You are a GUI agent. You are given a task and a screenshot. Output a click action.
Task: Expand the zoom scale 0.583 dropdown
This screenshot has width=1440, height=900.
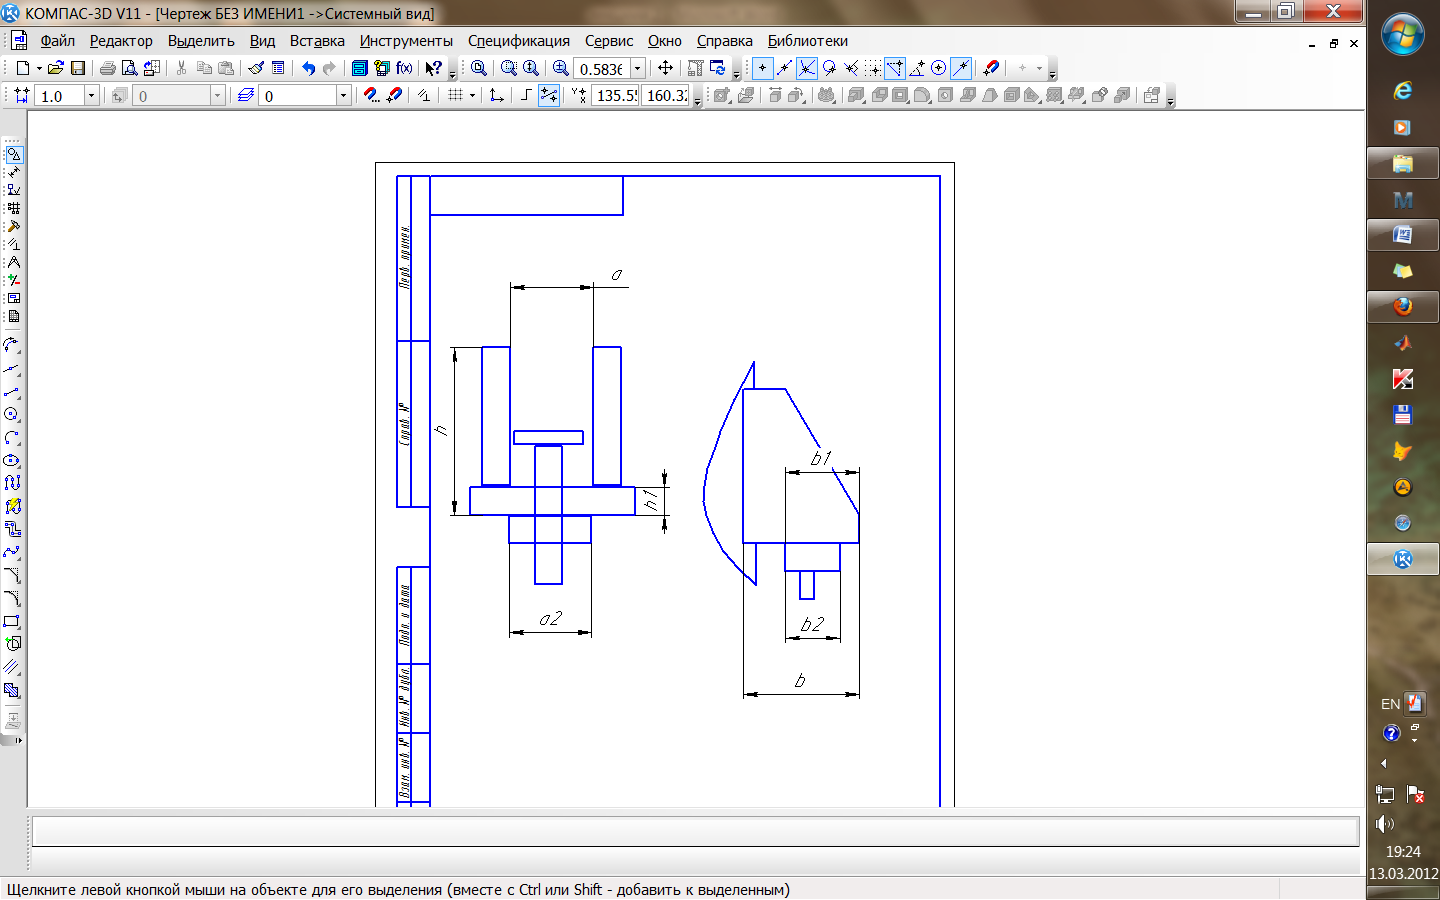point(637,69)
